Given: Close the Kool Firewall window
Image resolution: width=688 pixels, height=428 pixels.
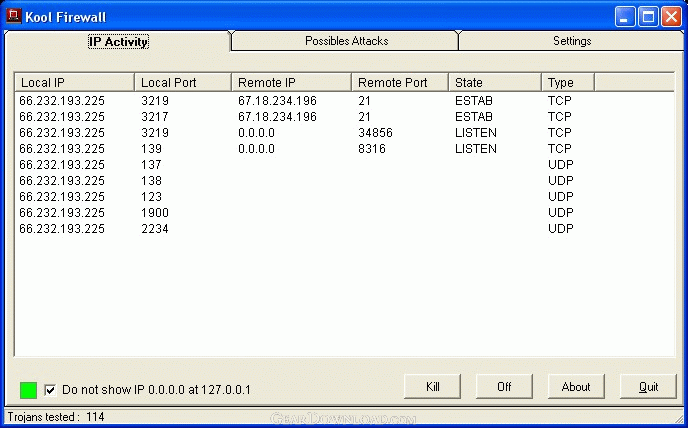Looking at the screenshot, I should 672,17.
